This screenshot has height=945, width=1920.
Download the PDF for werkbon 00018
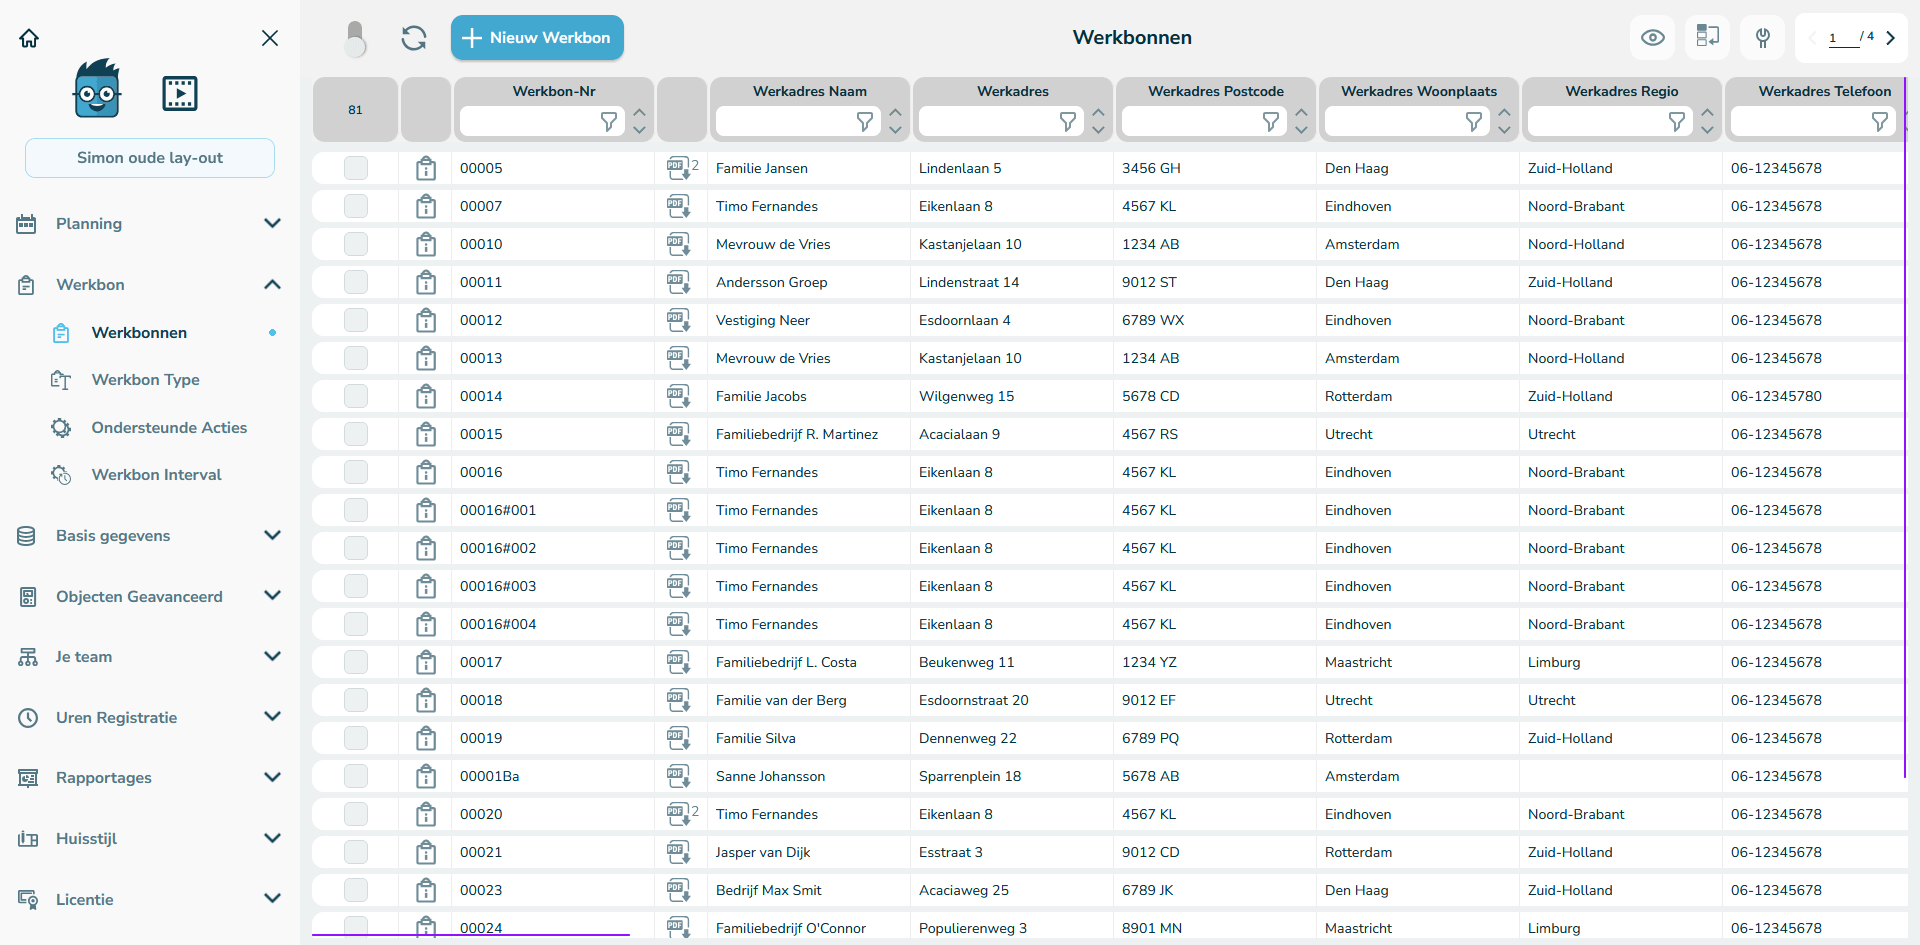coord(678,700)
